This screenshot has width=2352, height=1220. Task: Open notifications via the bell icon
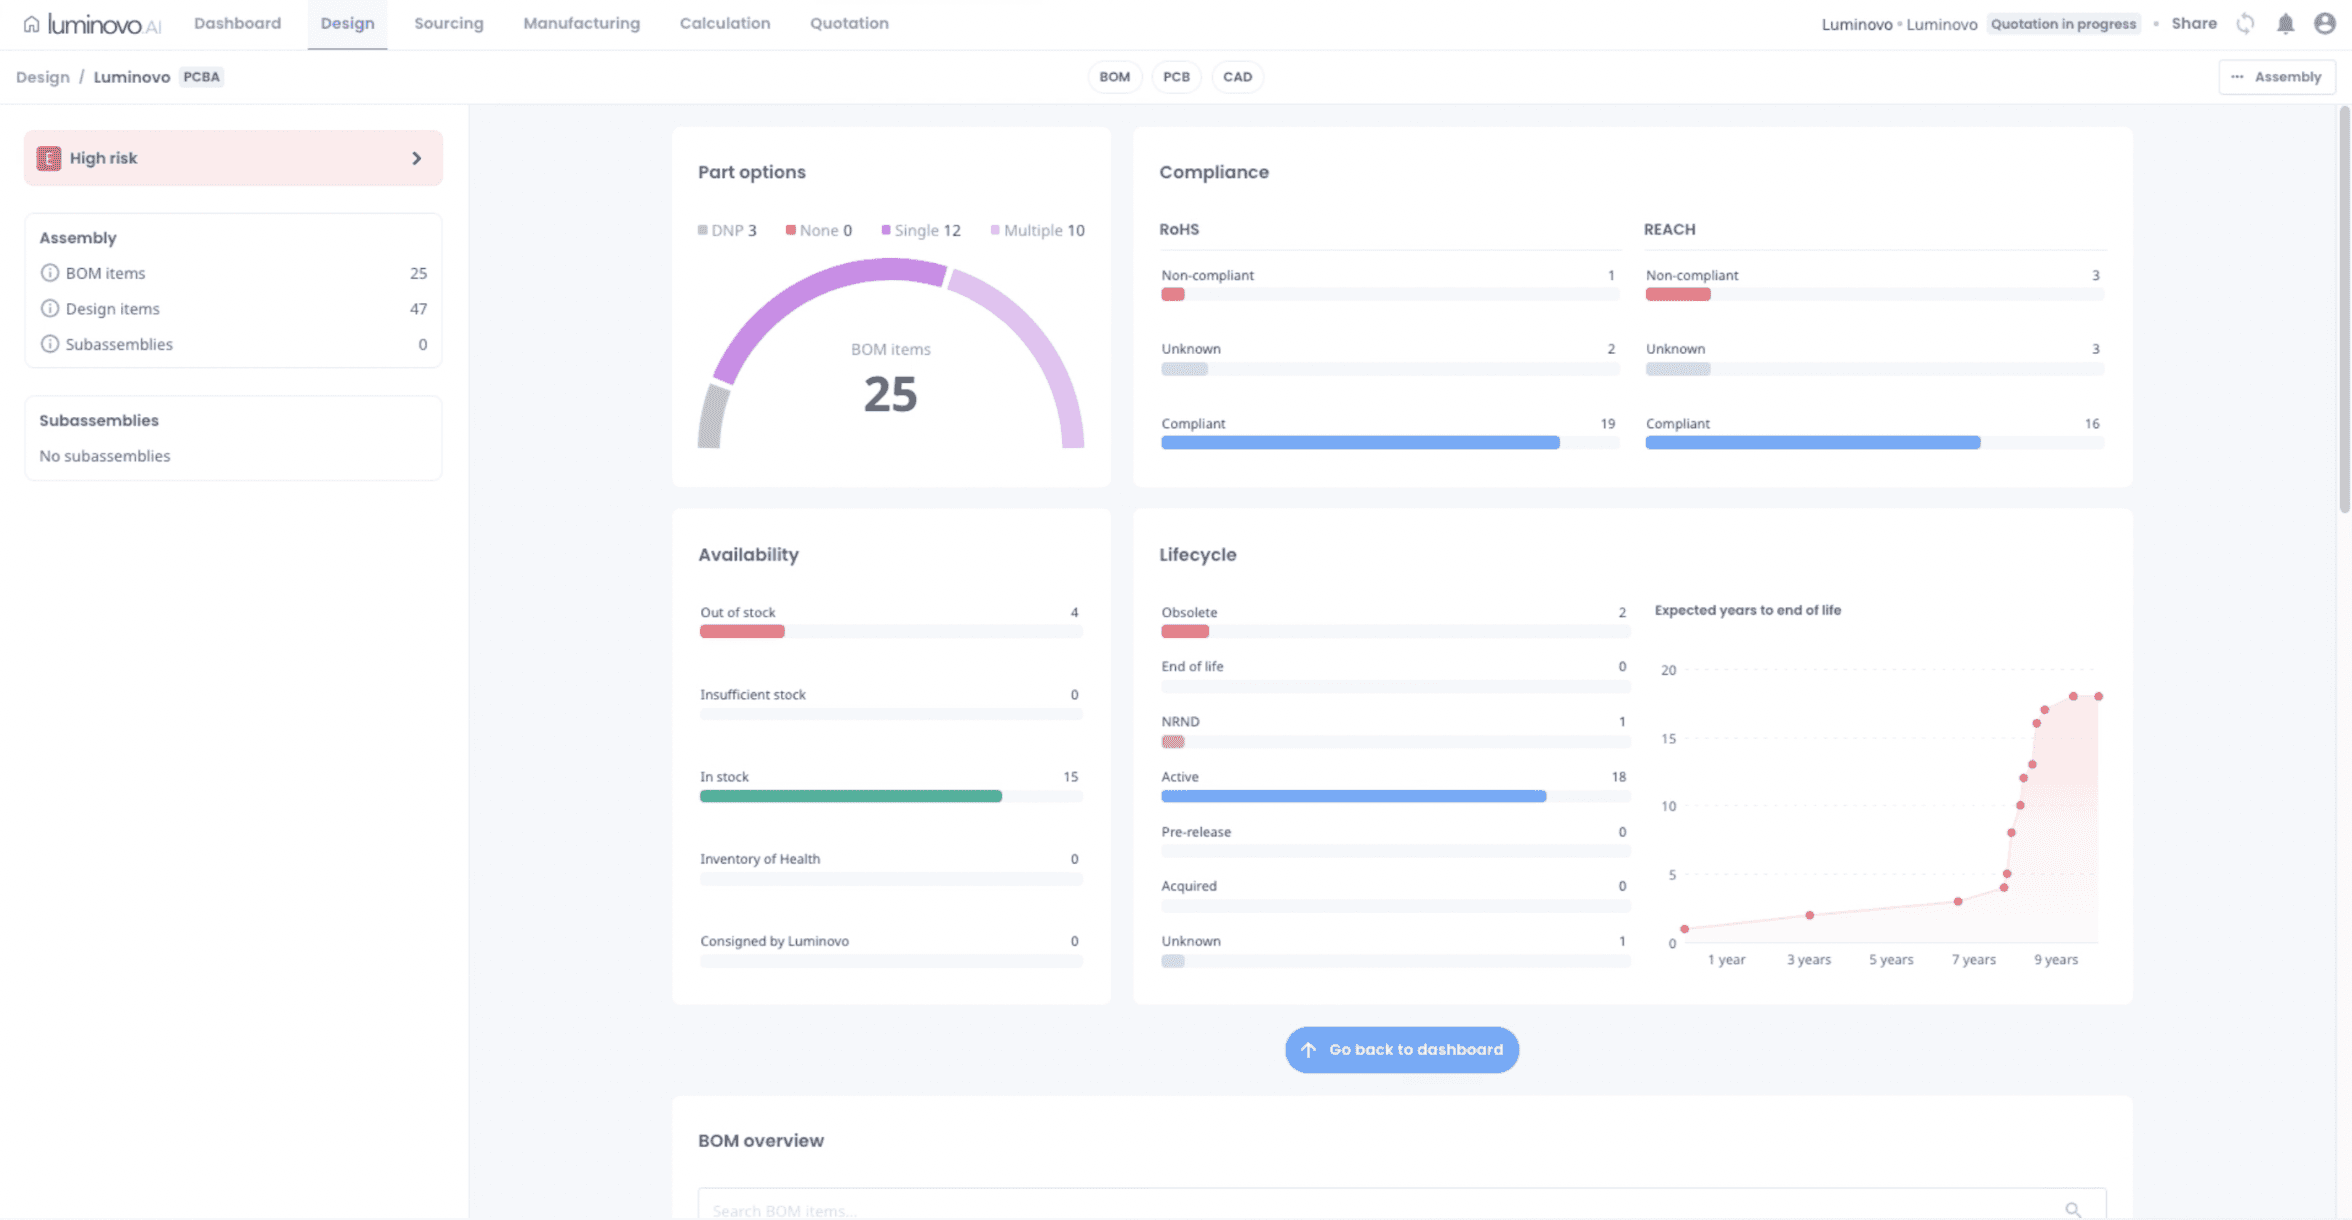click(2284, 23)
